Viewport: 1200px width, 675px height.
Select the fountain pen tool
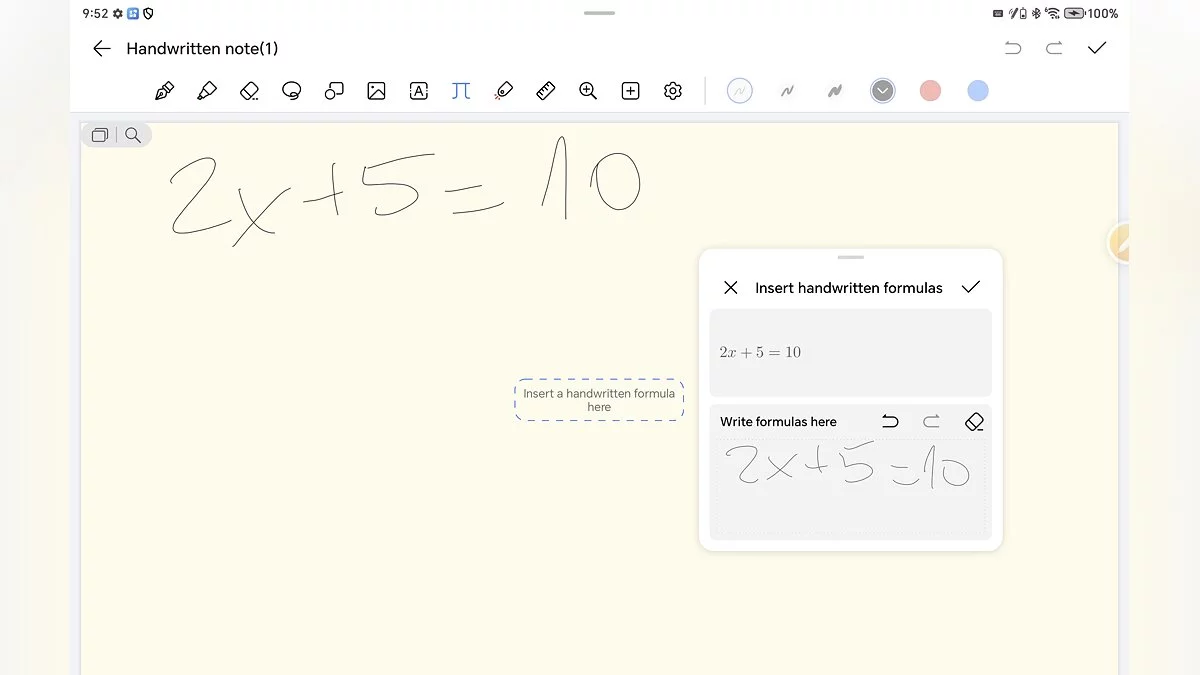(165, 91)
